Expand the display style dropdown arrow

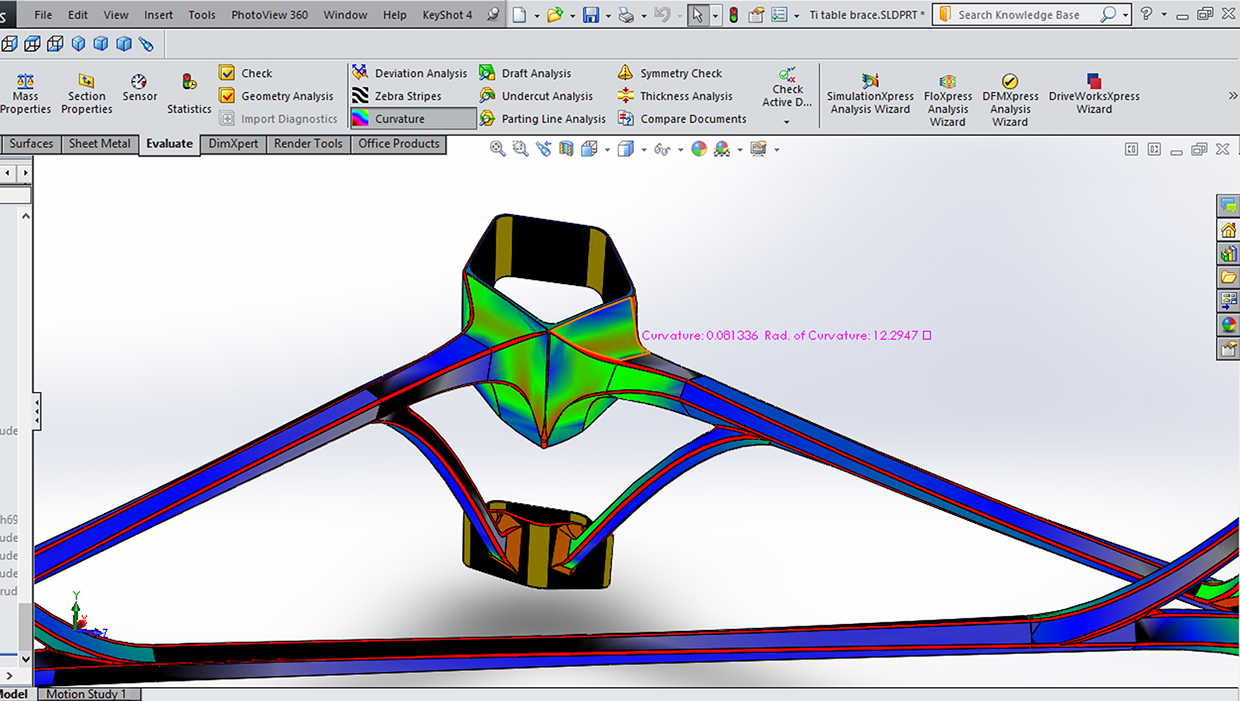pos(643,150)
